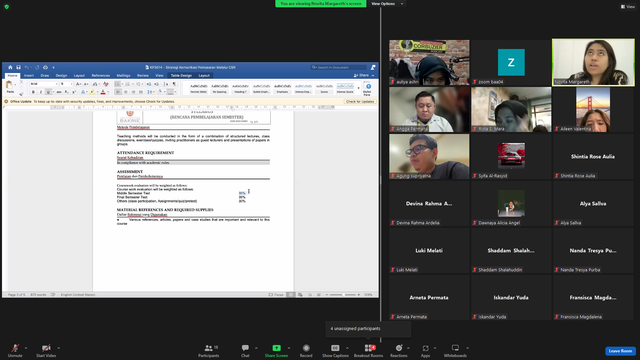Expand audio options arrow beside Unmute
Image resolution: width=640 pixels, height=360 pixels.
point(26,348)
